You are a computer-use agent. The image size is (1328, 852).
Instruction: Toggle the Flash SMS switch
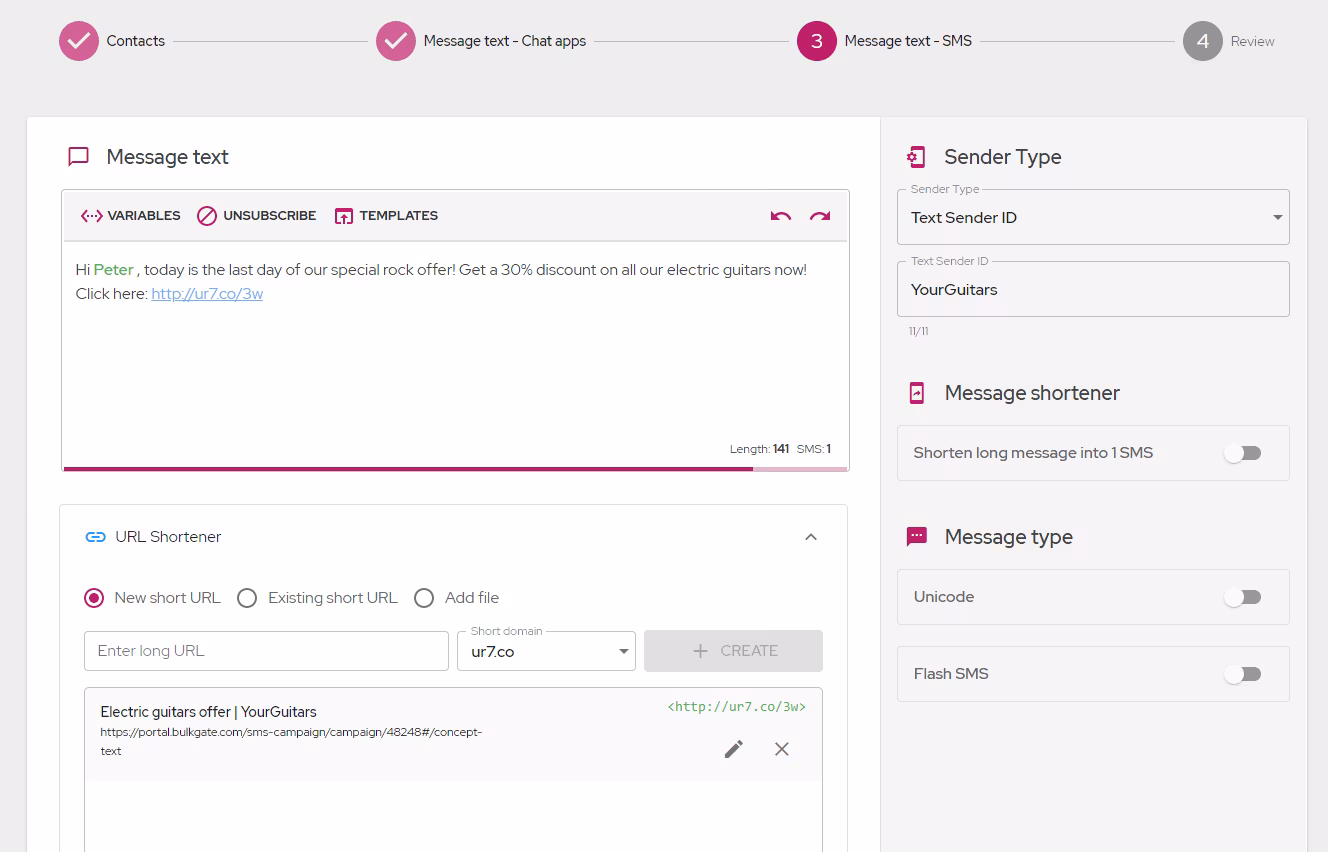click(x=1243, y=674)
